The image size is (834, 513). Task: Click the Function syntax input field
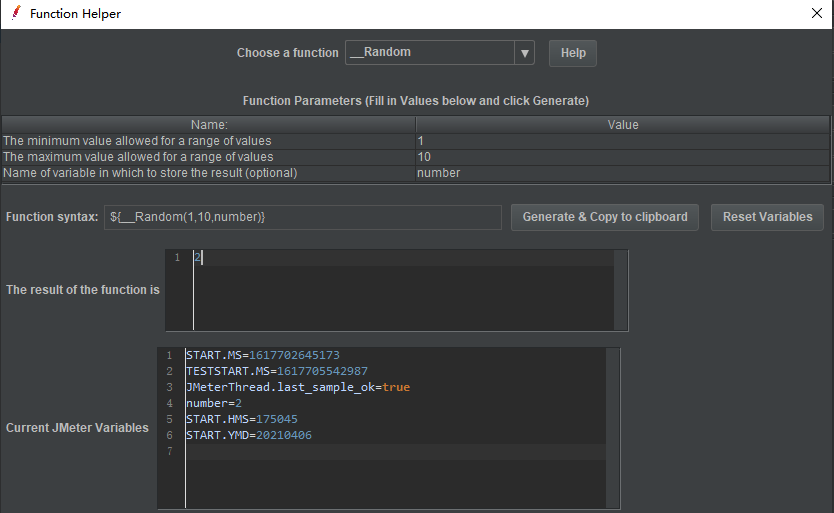(303, 217)
